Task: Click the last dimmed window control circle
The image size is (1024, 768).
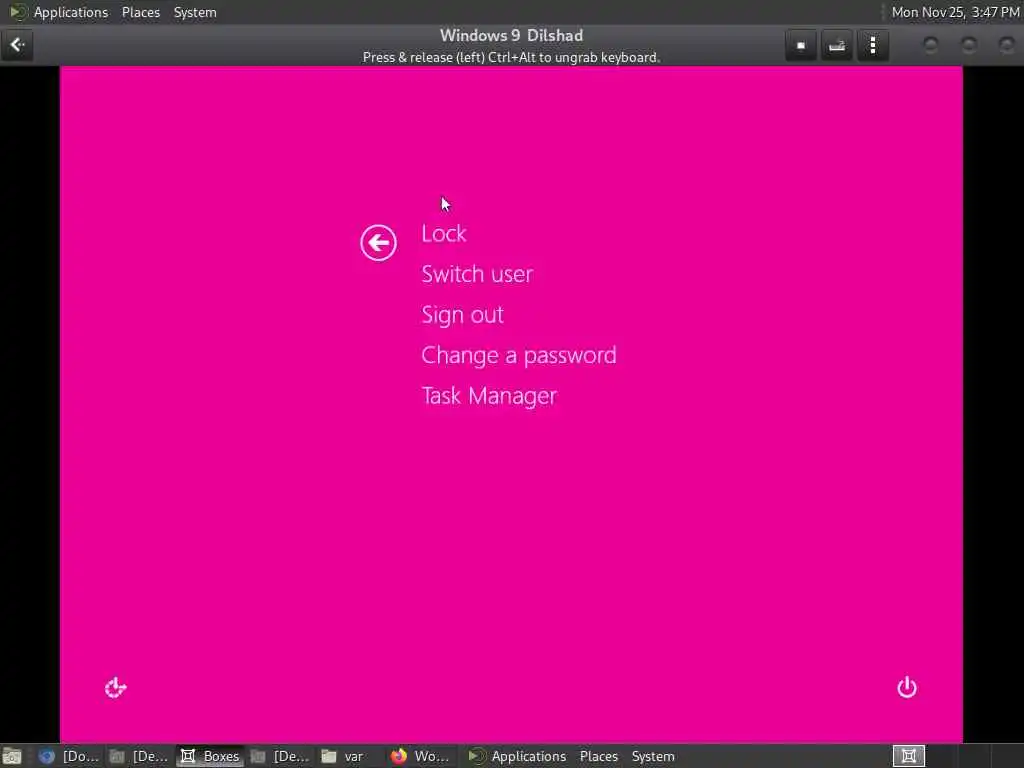Action: pyautogui.click(x=1006, y=45)
